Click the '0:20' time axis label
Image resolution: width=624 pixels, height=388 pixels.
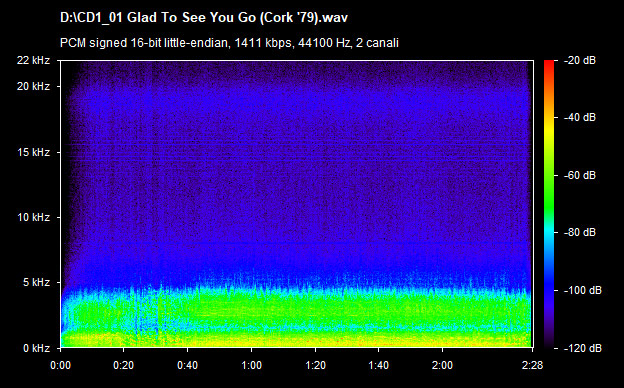pos(123,365)
